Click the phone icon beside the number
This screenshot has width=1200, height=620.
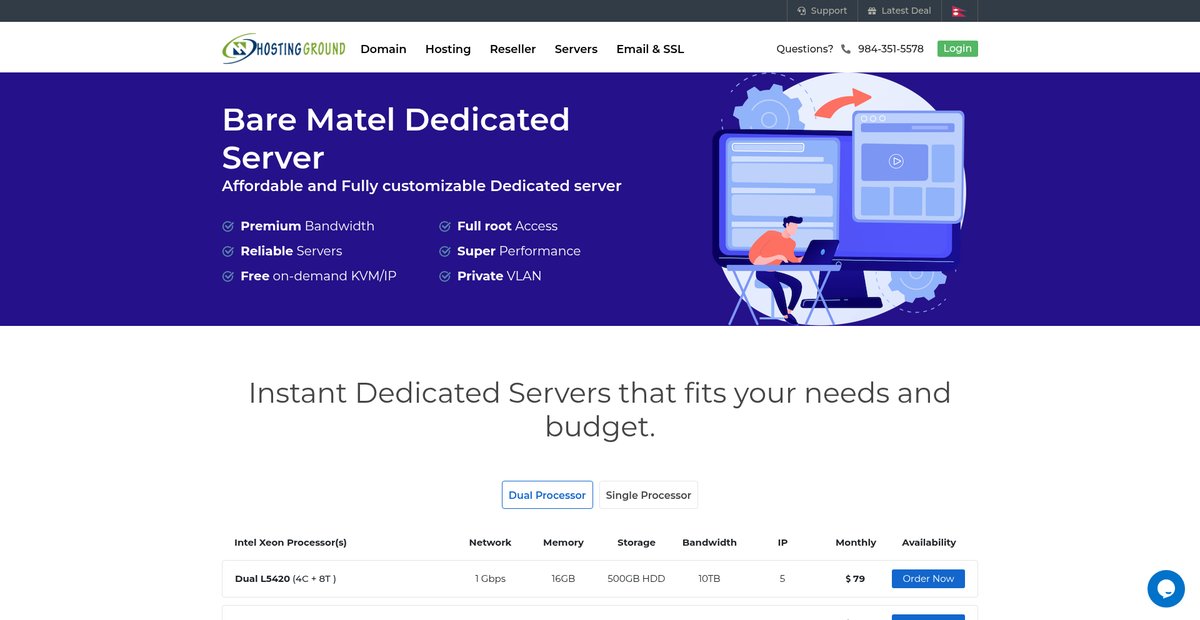click(846, 49)
